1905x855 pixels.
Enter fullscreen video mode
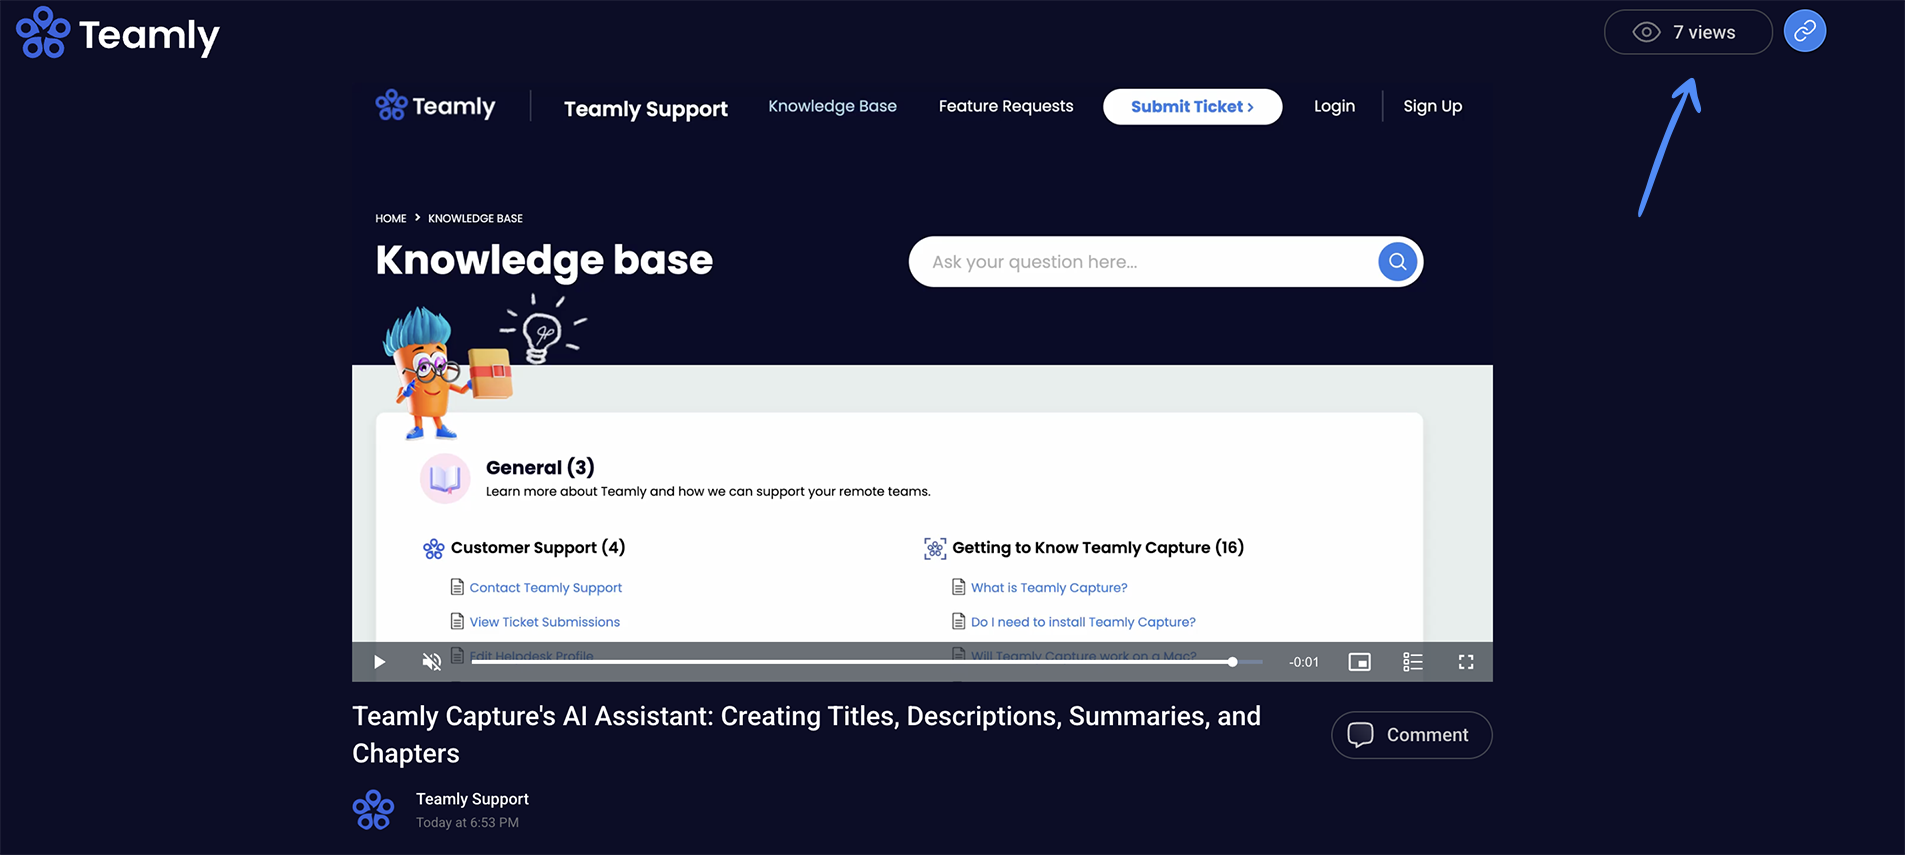(x=1466, y=662)
